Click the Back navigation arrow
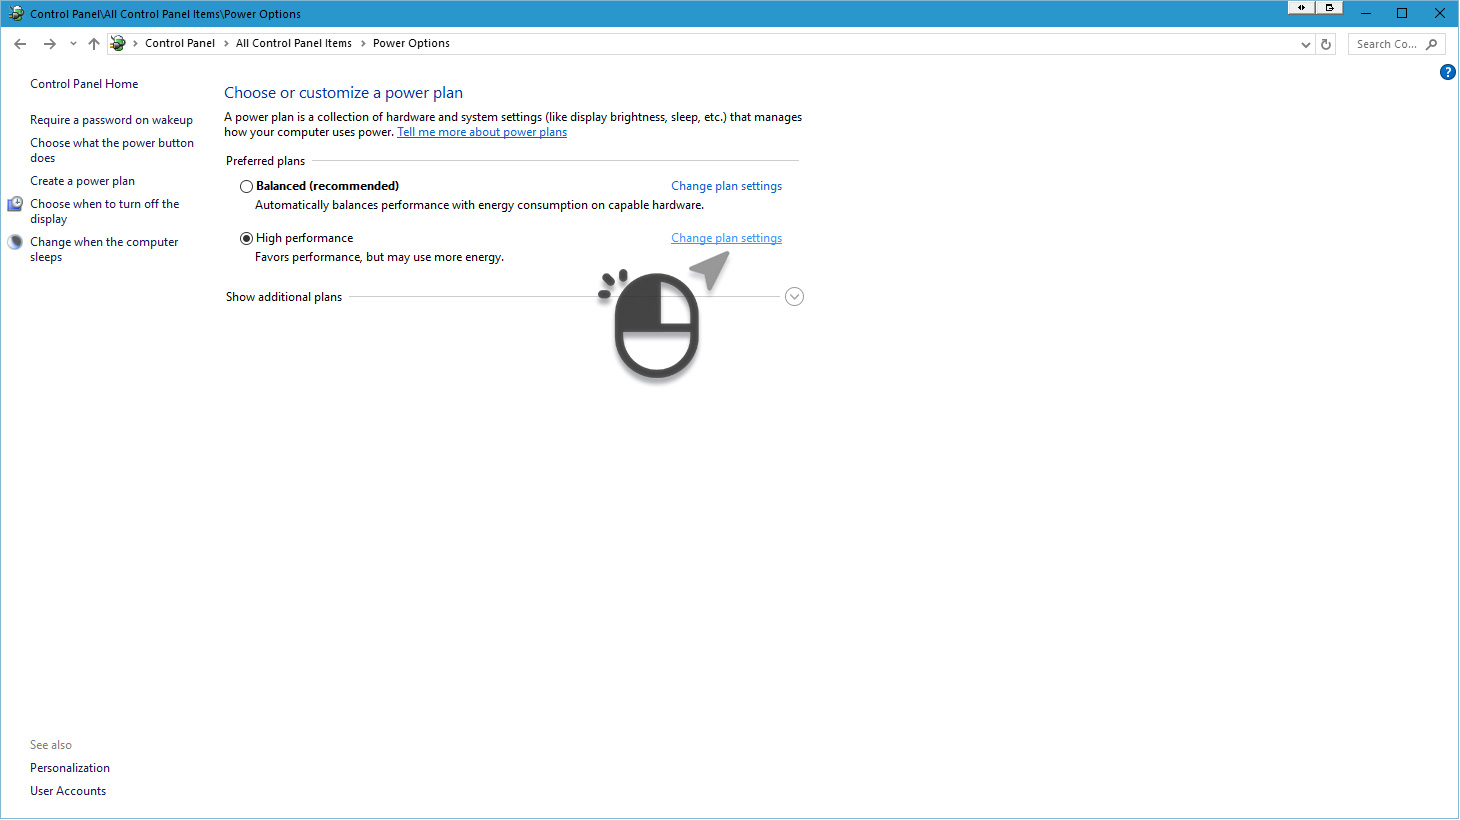The height and width of the screenshot is (820, 1460). click(20, 44)
